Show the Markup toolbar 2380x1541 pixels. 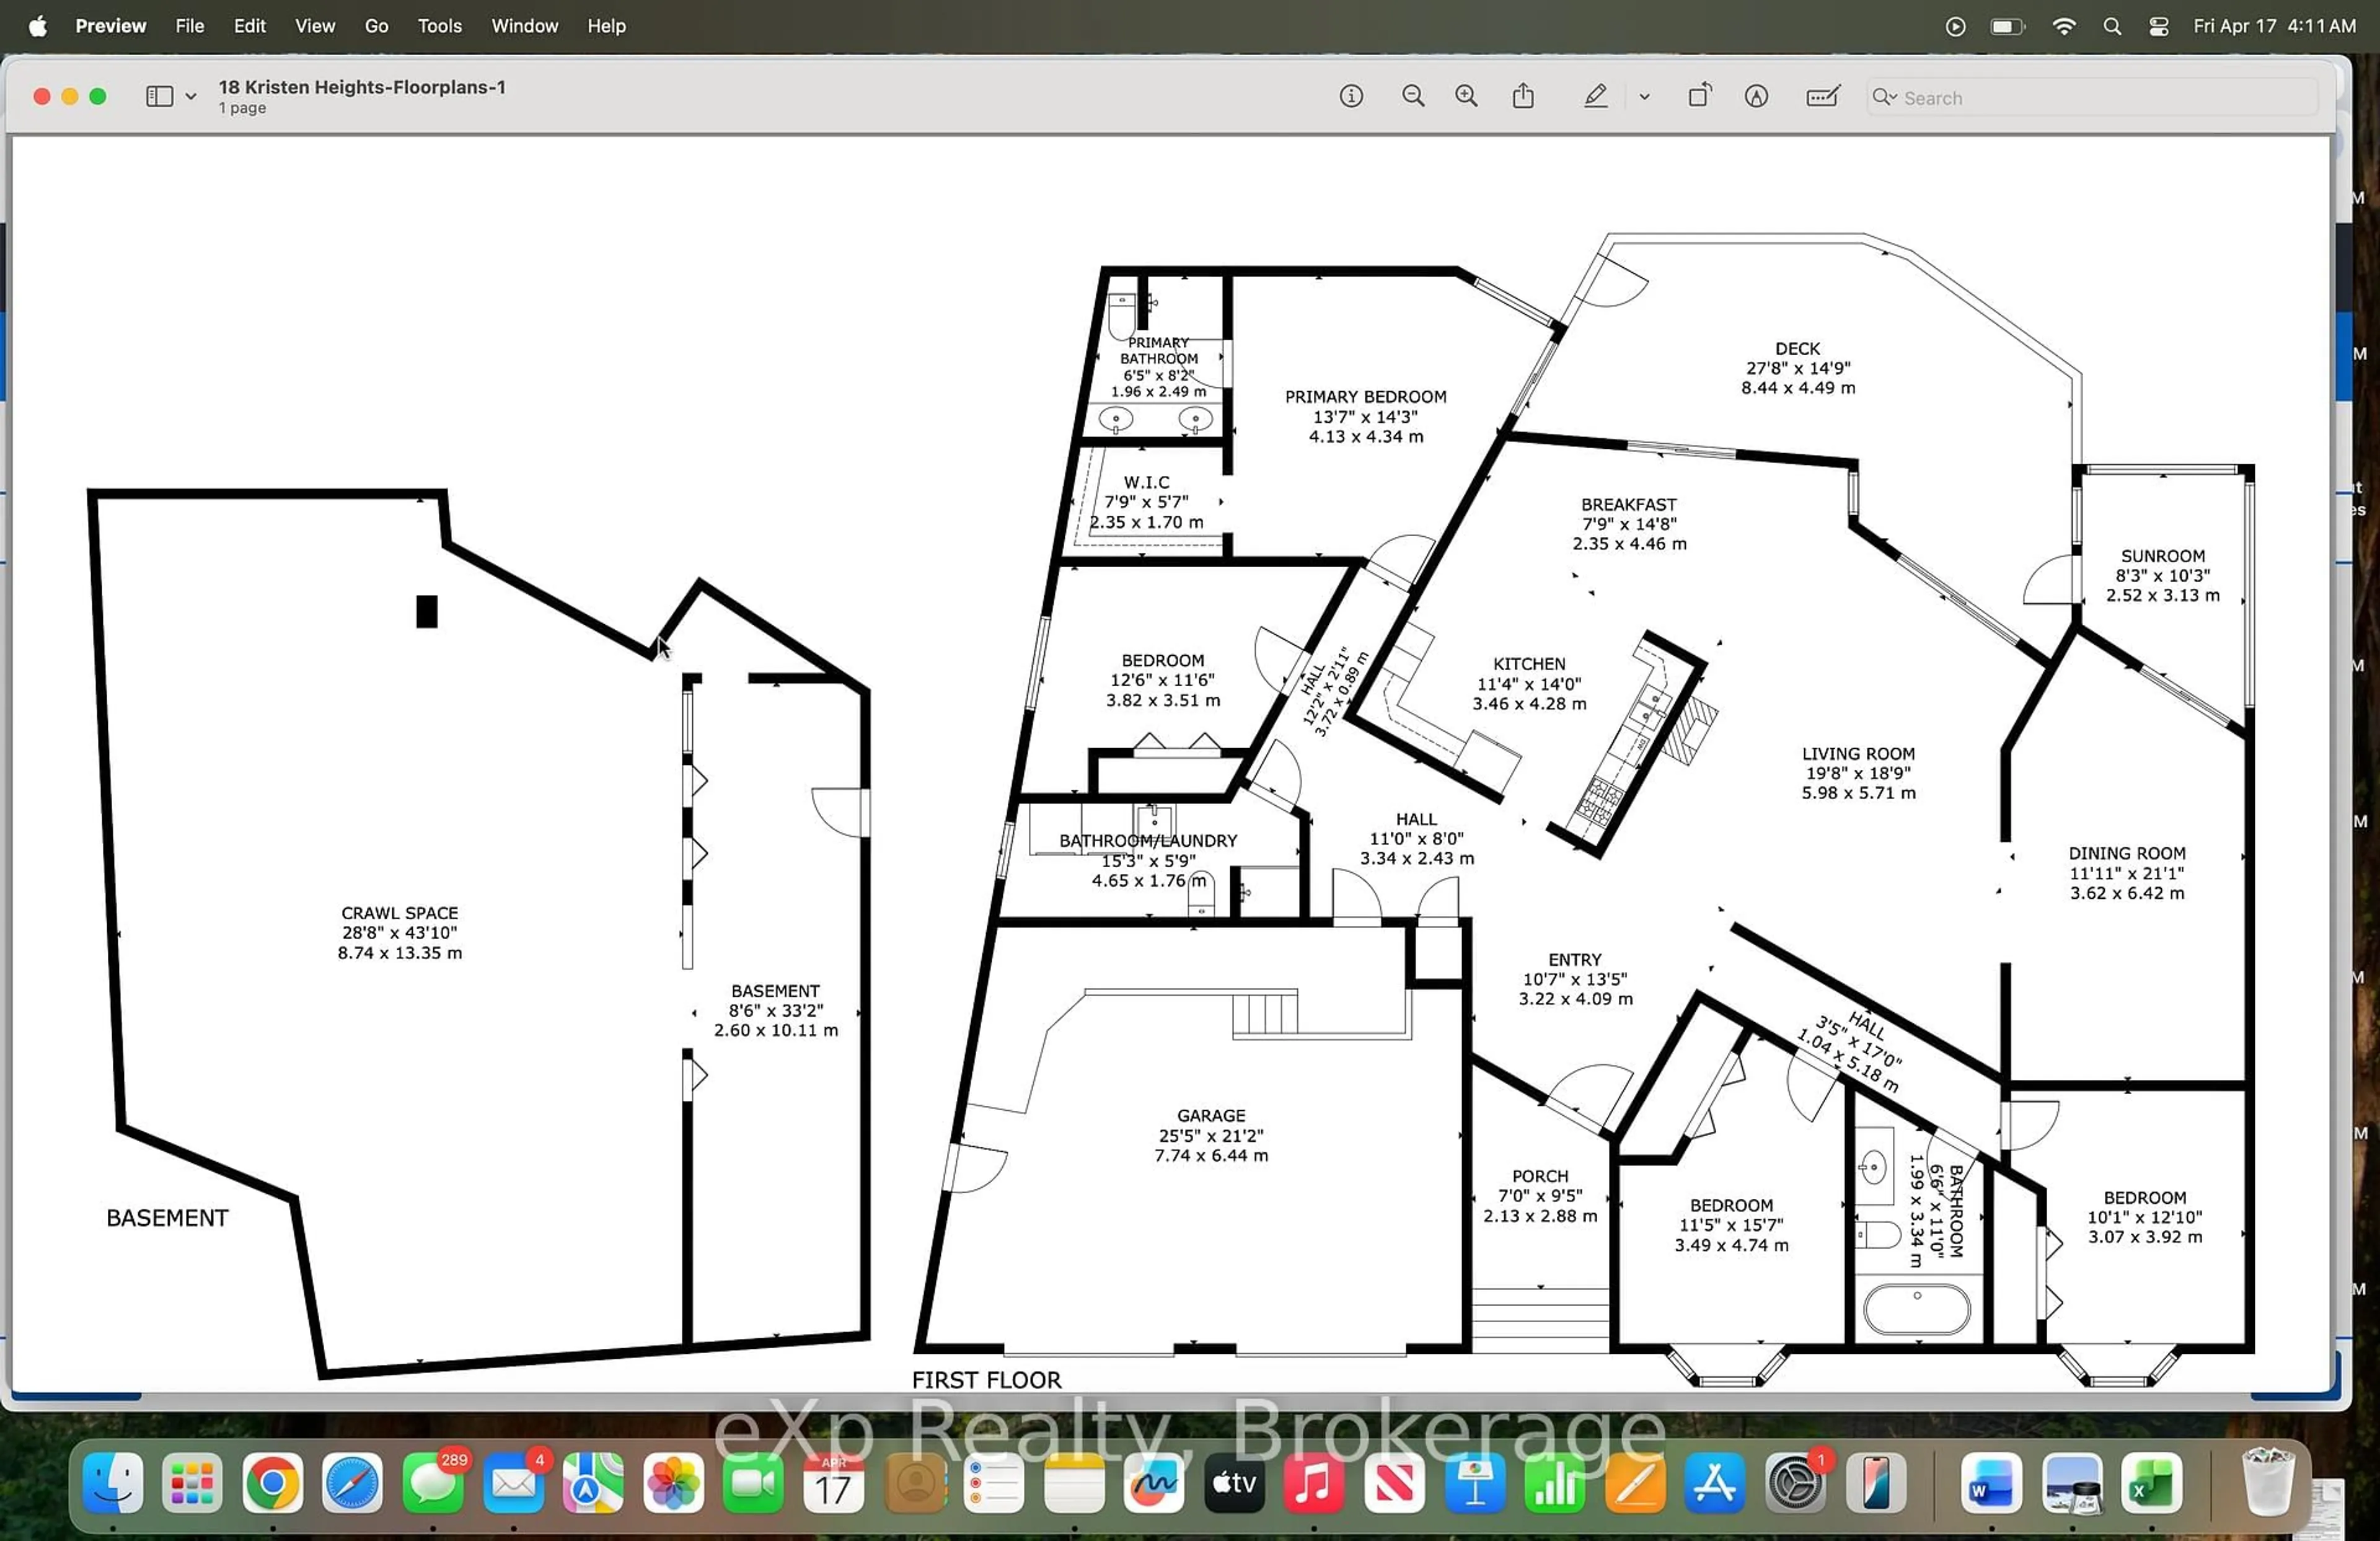(1757, 96)
